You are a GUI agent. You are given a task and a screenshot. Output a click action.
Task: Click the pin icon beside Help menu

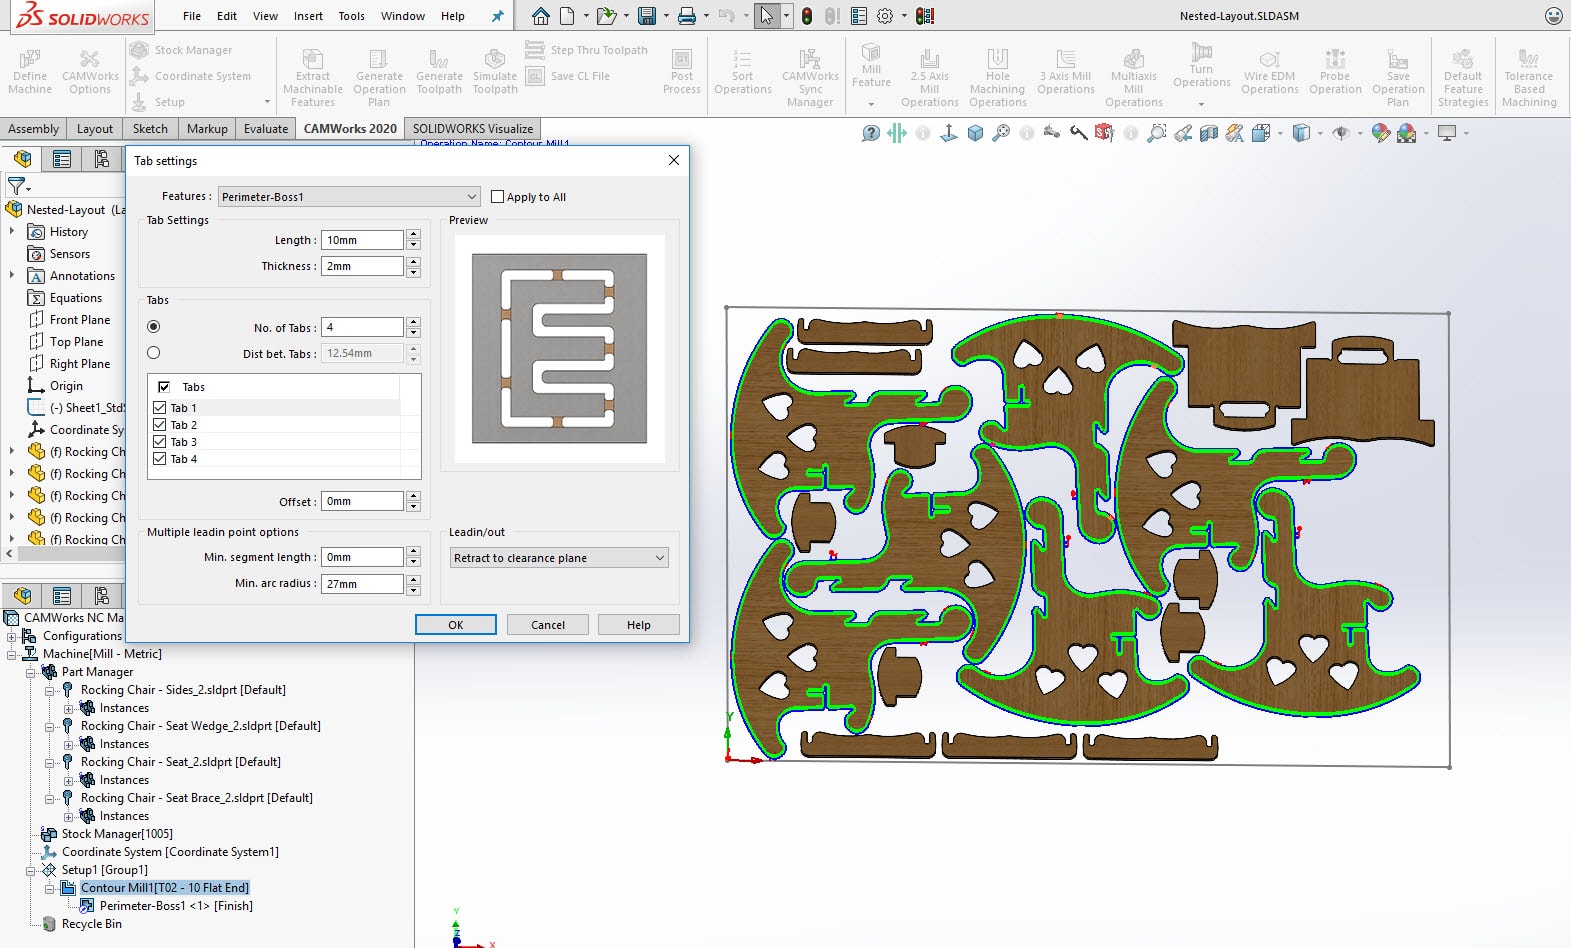point(497,16)
